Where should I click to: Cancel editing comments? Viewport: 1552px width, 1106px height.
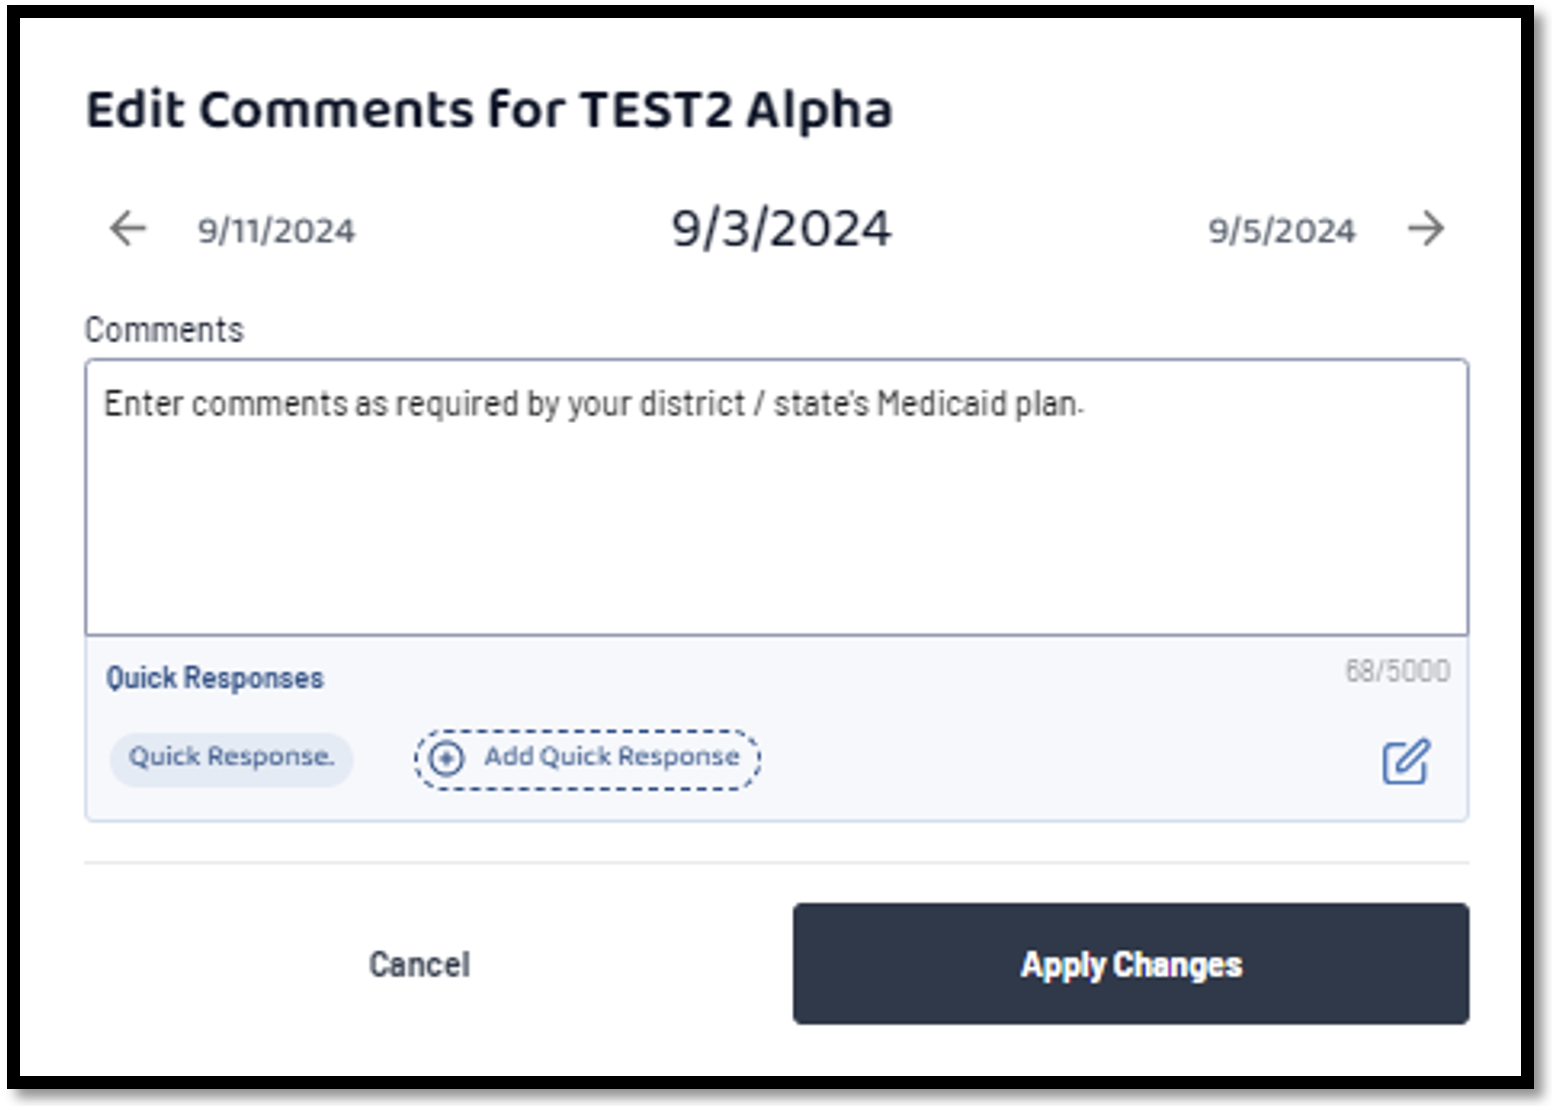click(x=419, y=964)
